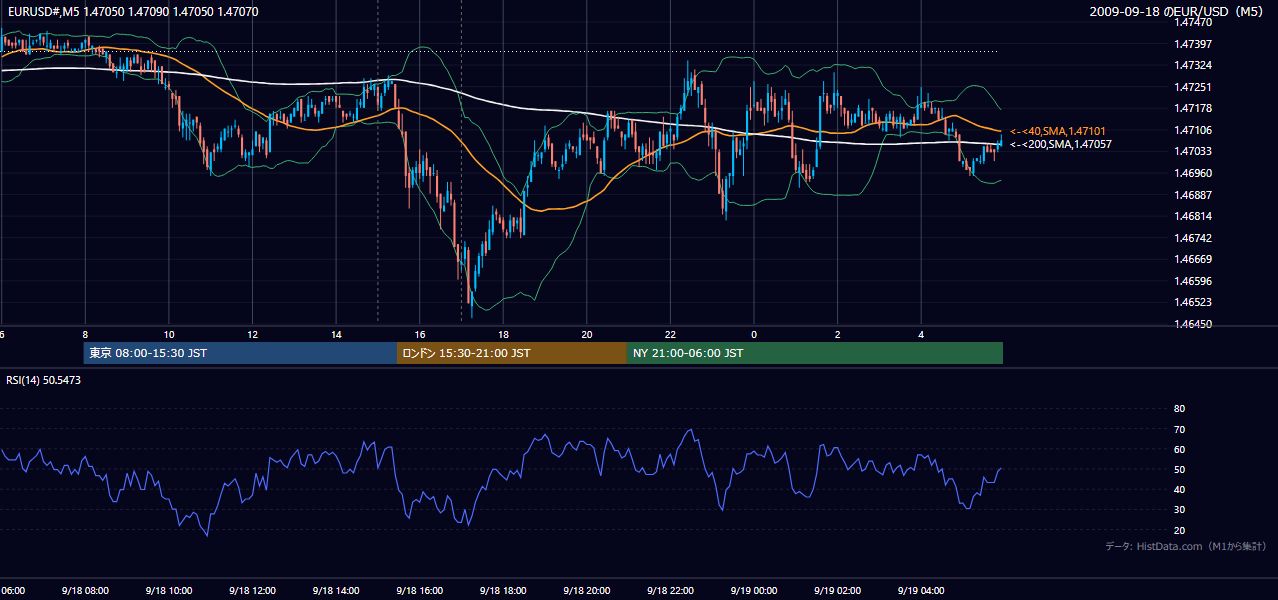Screen dimensions: 1278x600
Task: Click hour label 22 under price chart
Action: click(x=670, y=335)
